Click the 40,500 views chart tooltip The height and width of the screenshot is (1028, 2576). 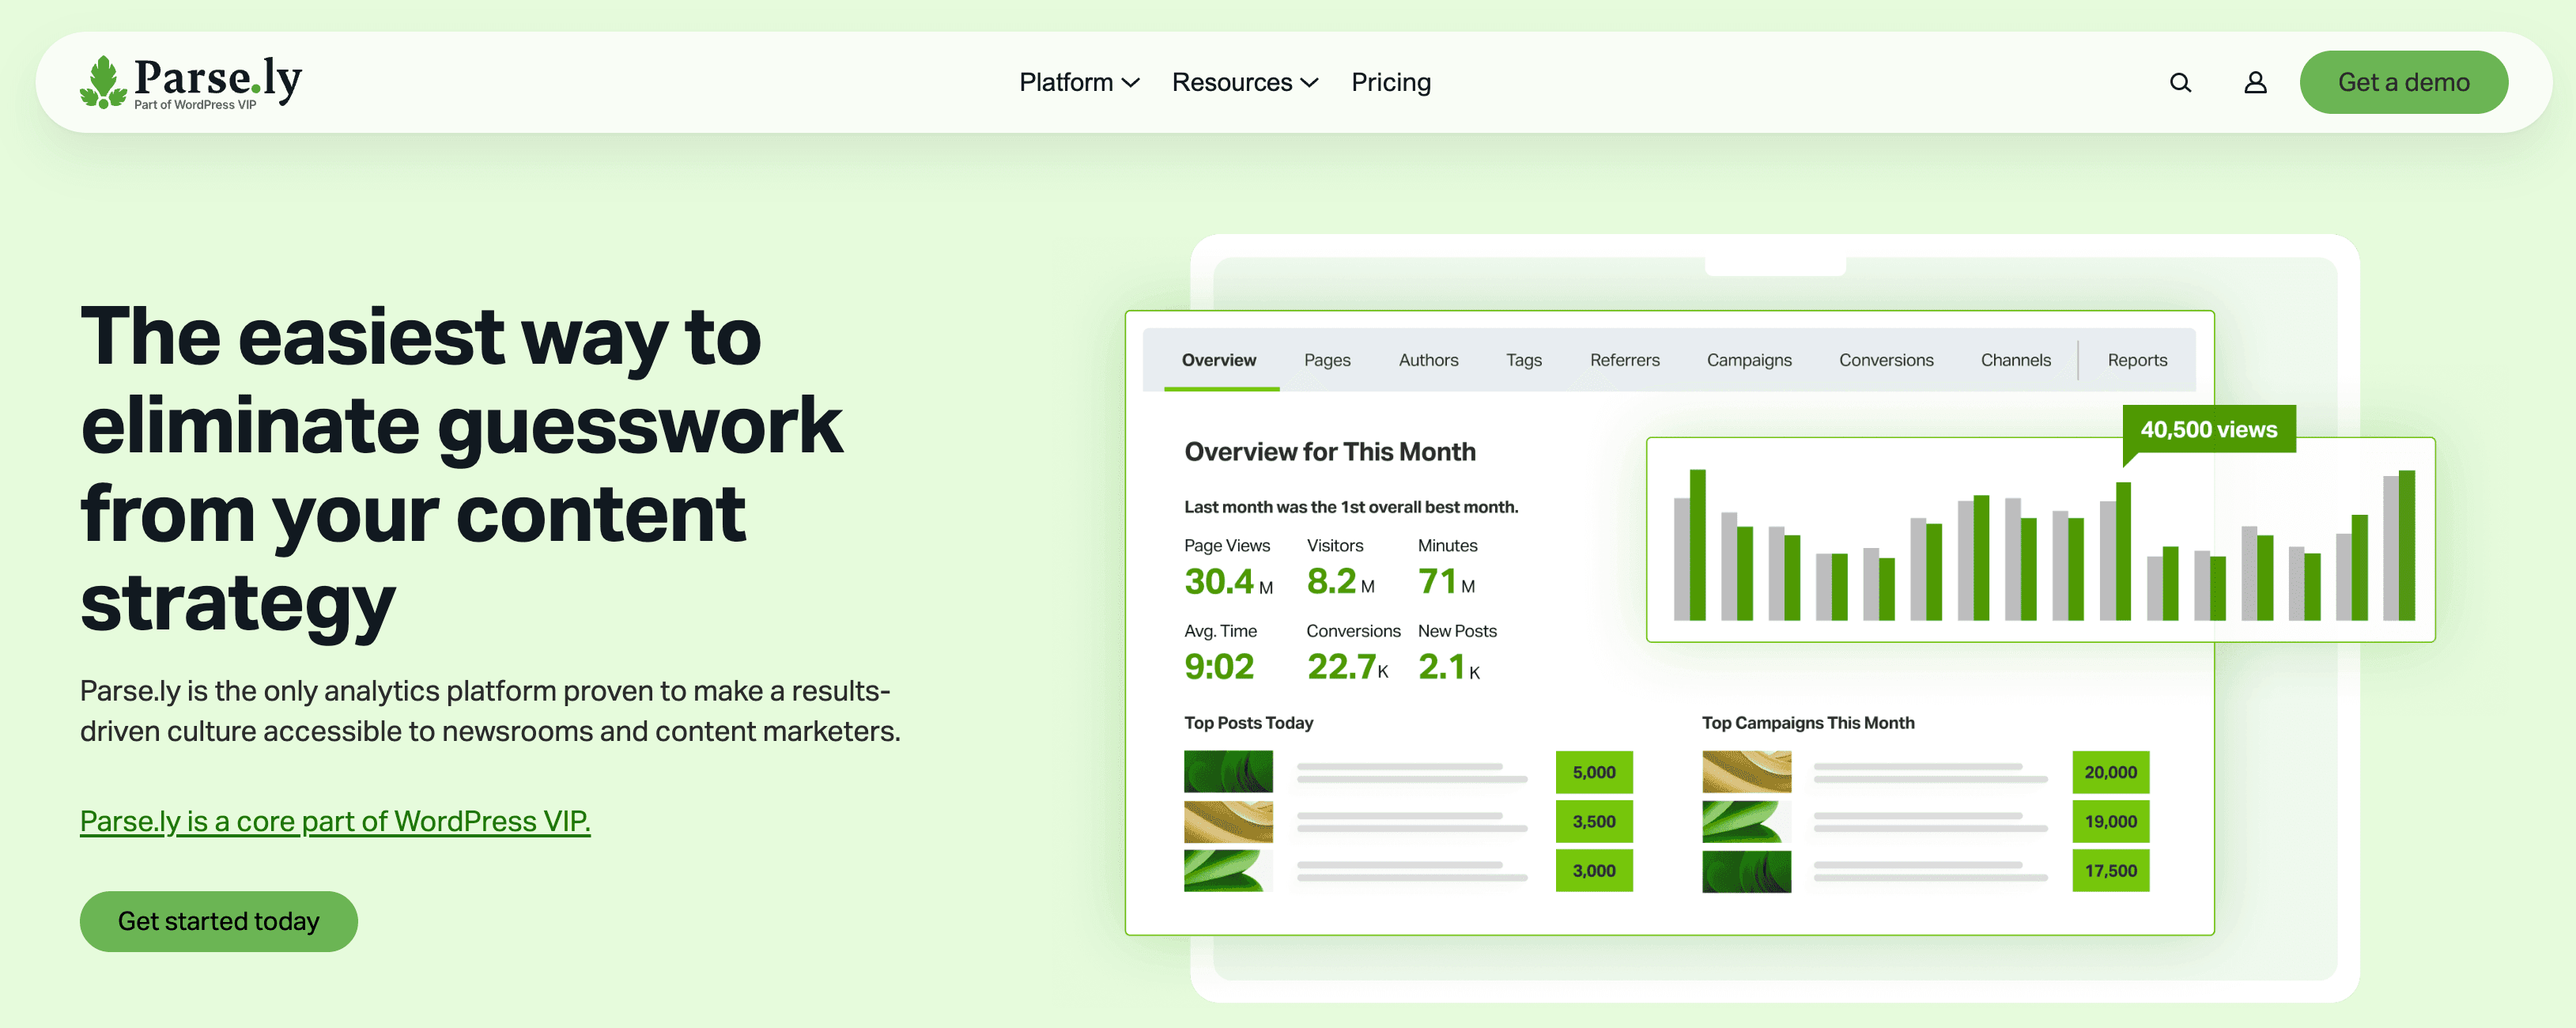[2208, 429]
